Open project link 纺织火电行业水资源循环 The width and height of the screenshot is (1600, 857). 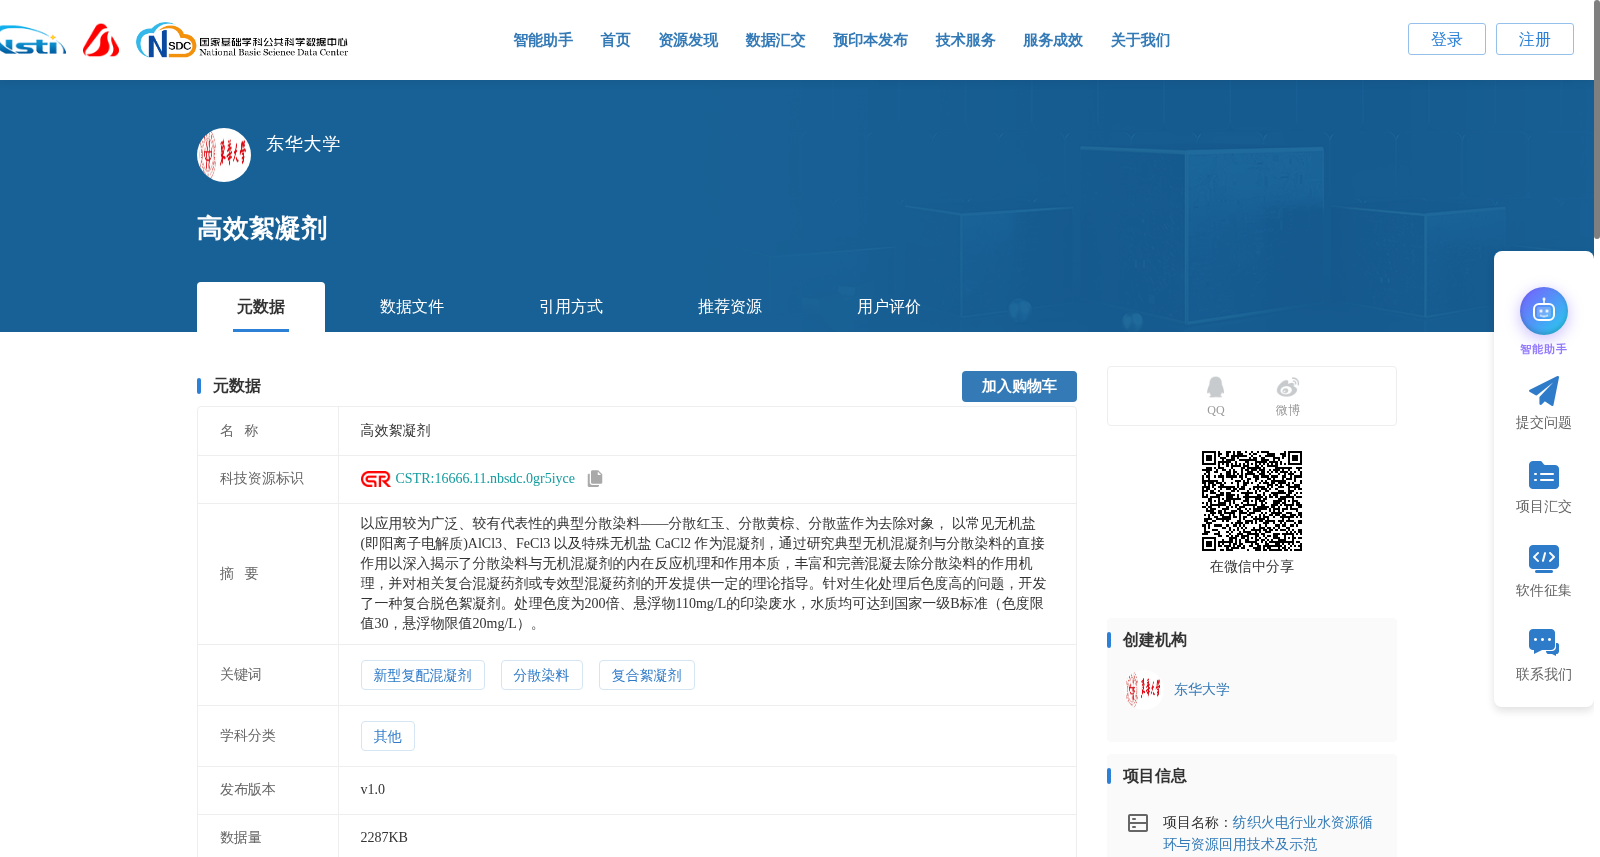[x=1268, y=833]
